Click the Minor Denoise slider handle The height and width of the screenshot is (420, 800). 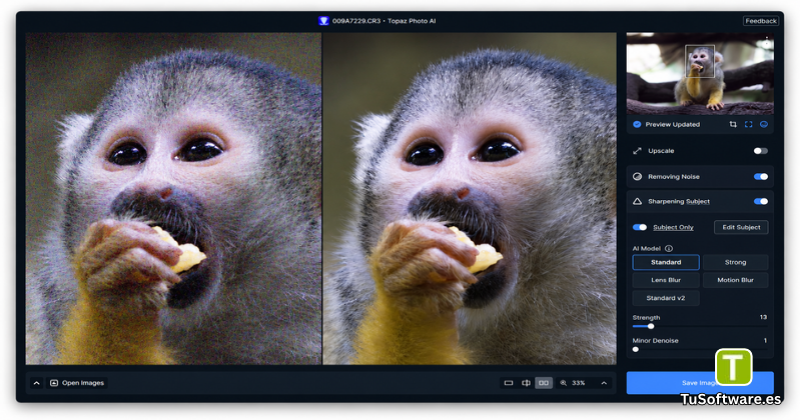point(635,350)
